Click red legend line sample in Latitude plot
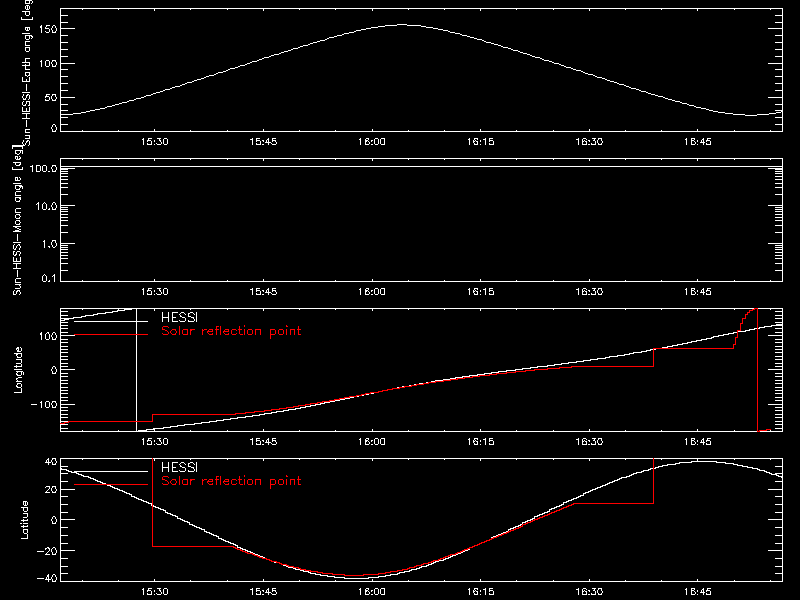Viewport: 800px width, 600px height. click(x=111, y=485)
